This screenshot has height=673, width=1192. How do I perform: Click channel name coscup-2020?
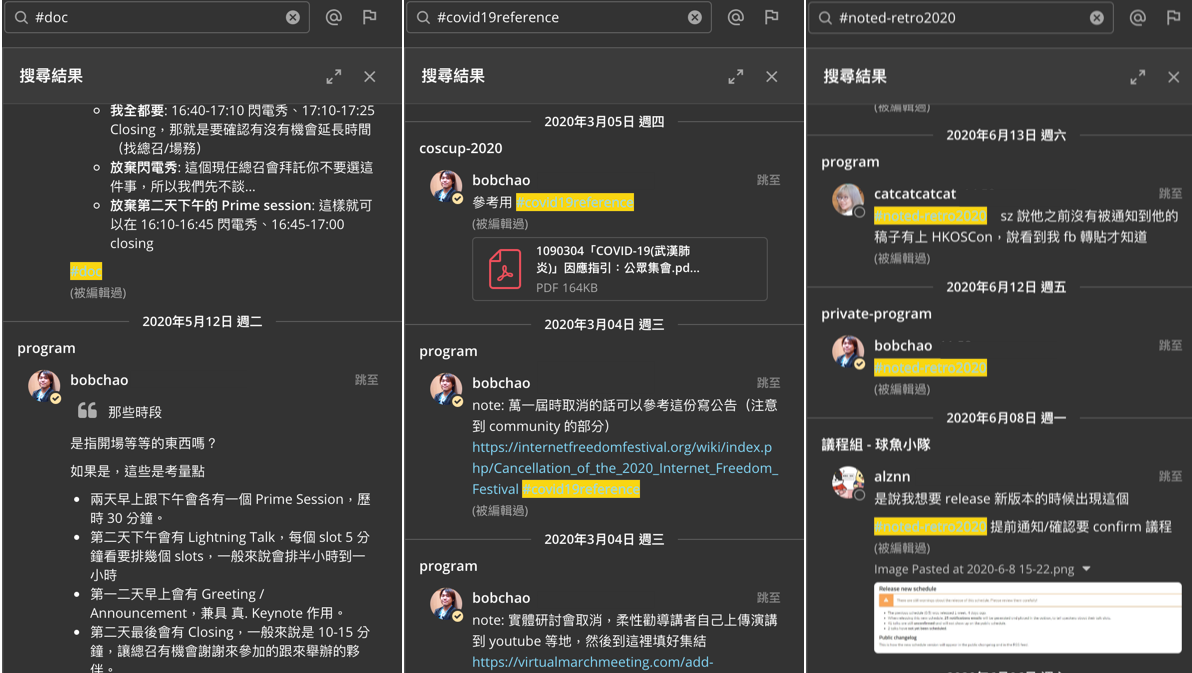tap(461, 148)
